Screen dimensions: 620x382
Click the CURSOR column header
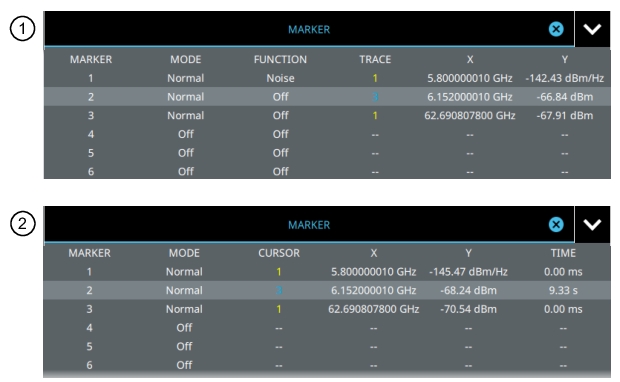pyautogui.click(x=279, y=253)
